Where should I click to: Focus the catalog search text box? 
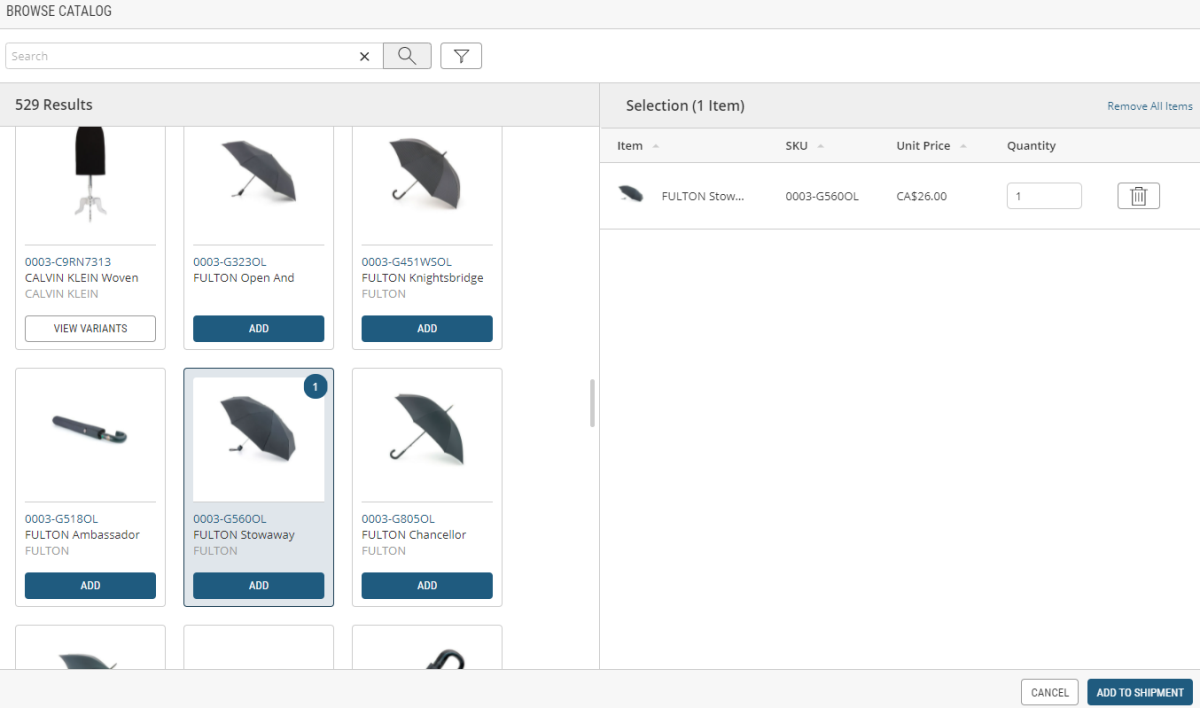click(x=180, y=56)
